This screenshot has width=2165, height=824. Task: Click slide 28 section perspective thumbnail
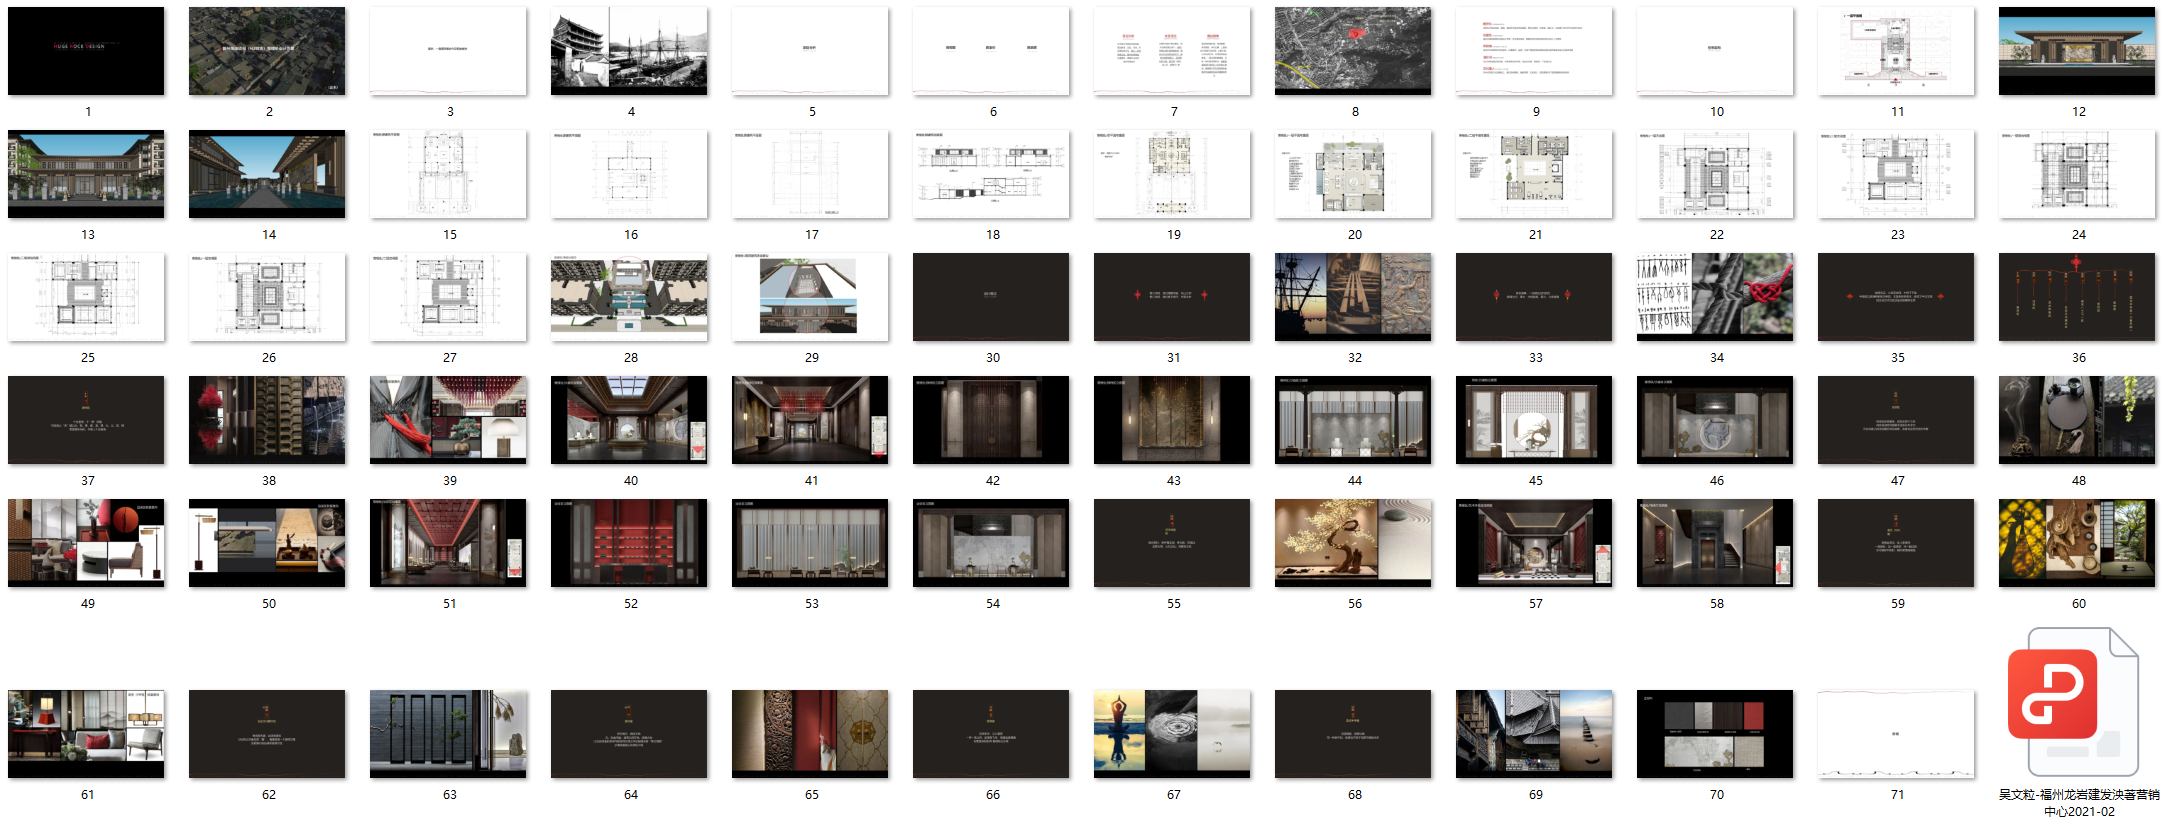click(x=629, y=297)
